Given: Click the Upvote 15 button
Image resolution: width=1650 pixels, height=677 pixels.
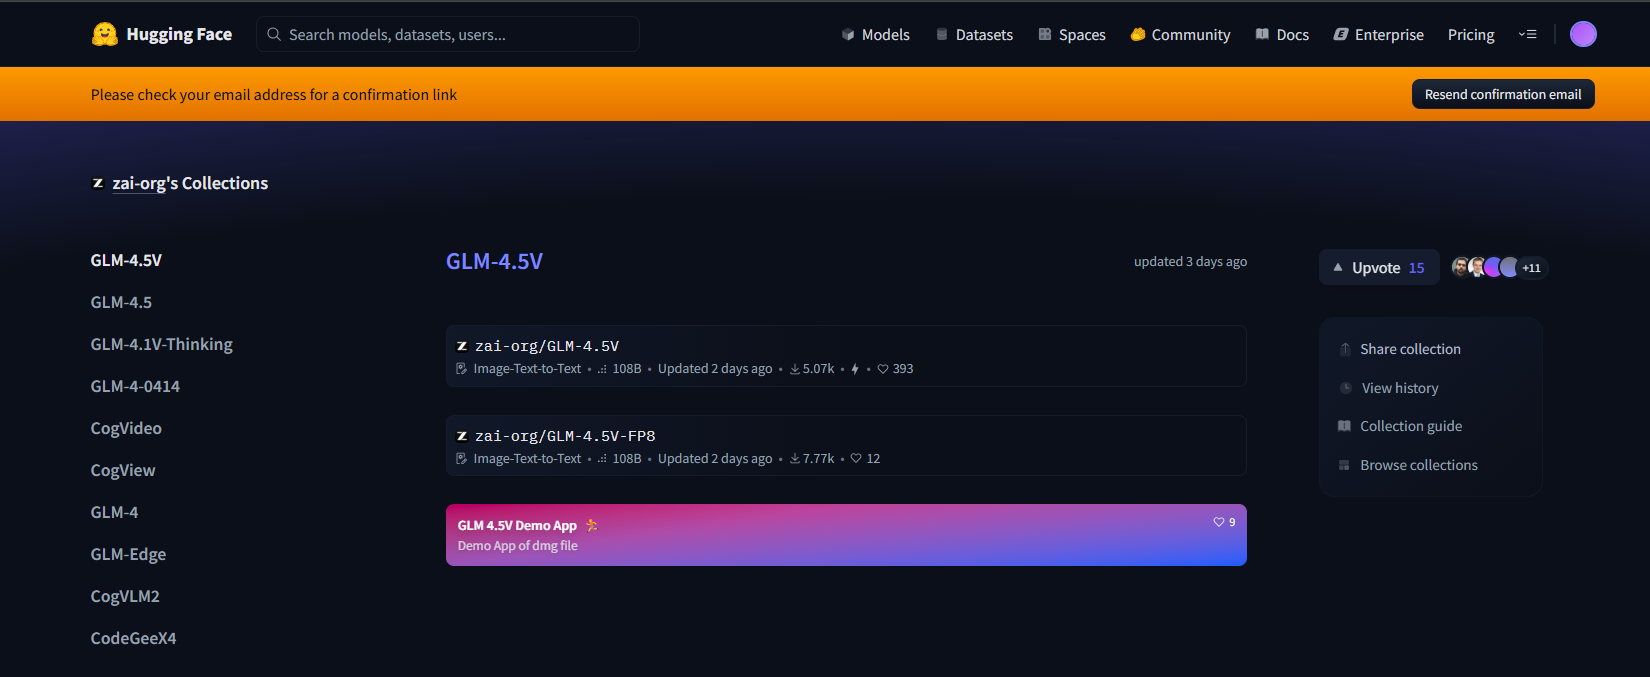Looking at the screenshot, I should pos(1379,267).
